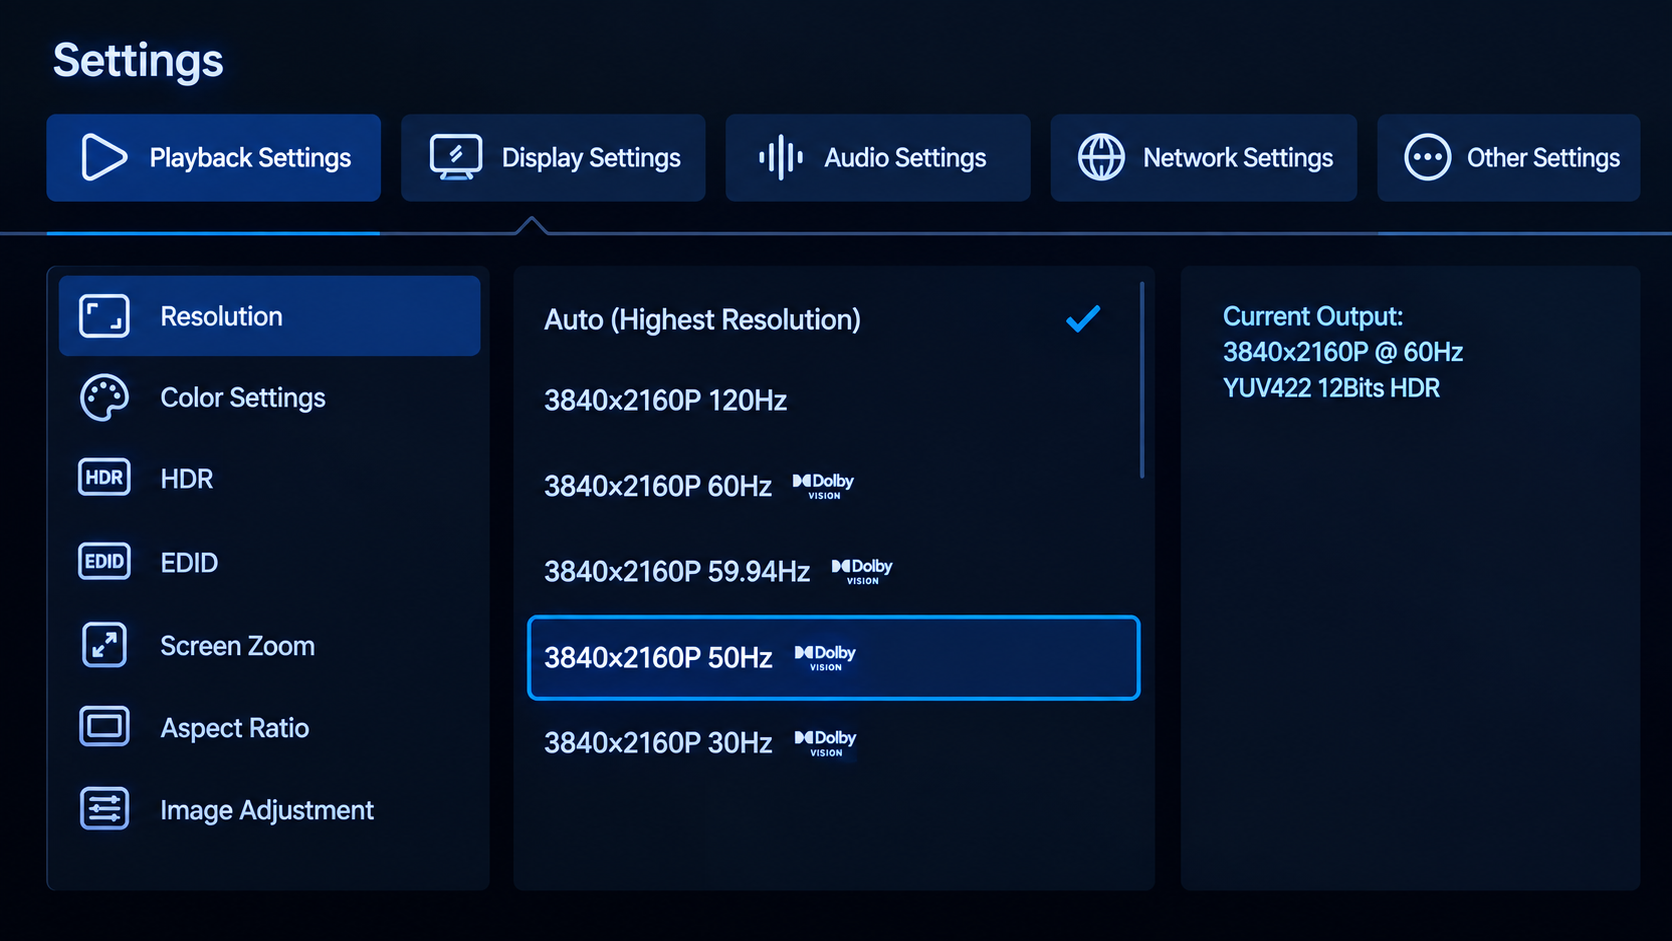The height and width of the screenshot is (941, 1672).
Task: Switch to the Network Settings tab
Action: [1204, 157]
